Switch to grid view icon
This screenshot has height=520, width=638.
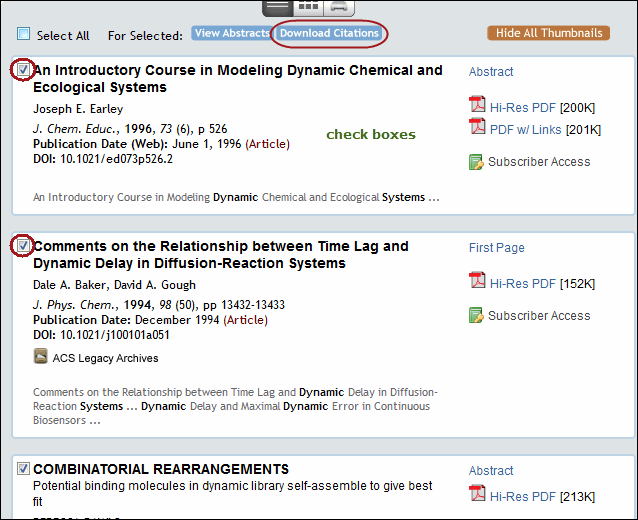coord(308,7)
